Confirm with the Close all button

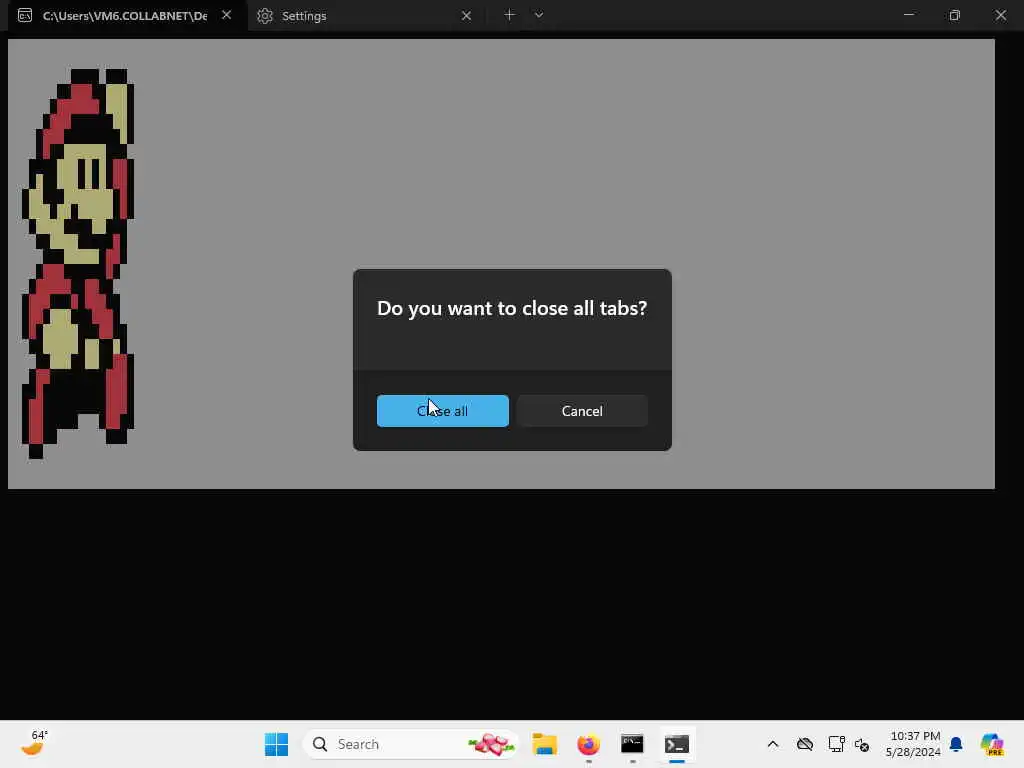point(442,411)
